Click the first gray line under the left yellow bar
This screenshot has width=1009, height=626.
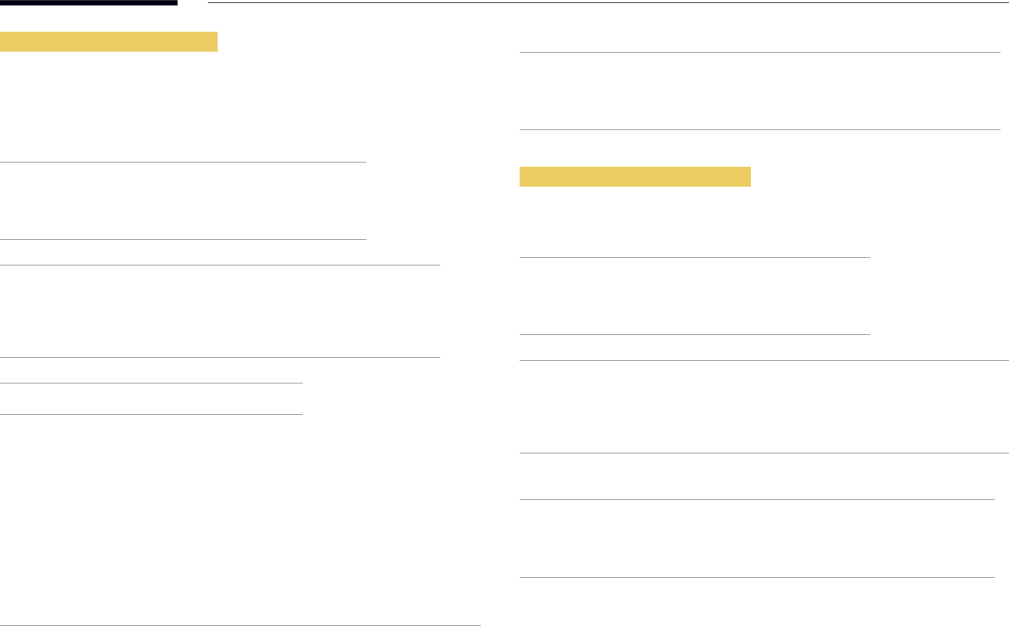(183, 162)
